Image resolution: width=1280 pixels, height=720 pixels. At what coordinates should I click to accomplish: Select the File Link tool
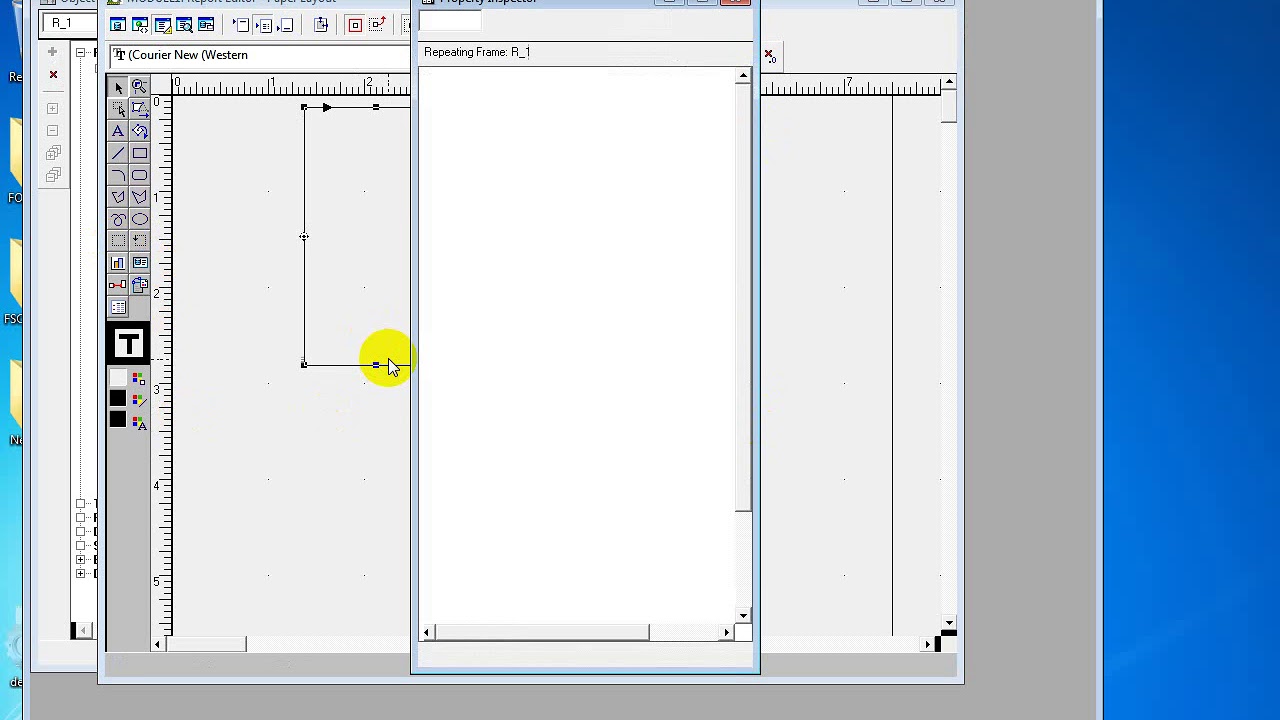click(x=140, y=285)
